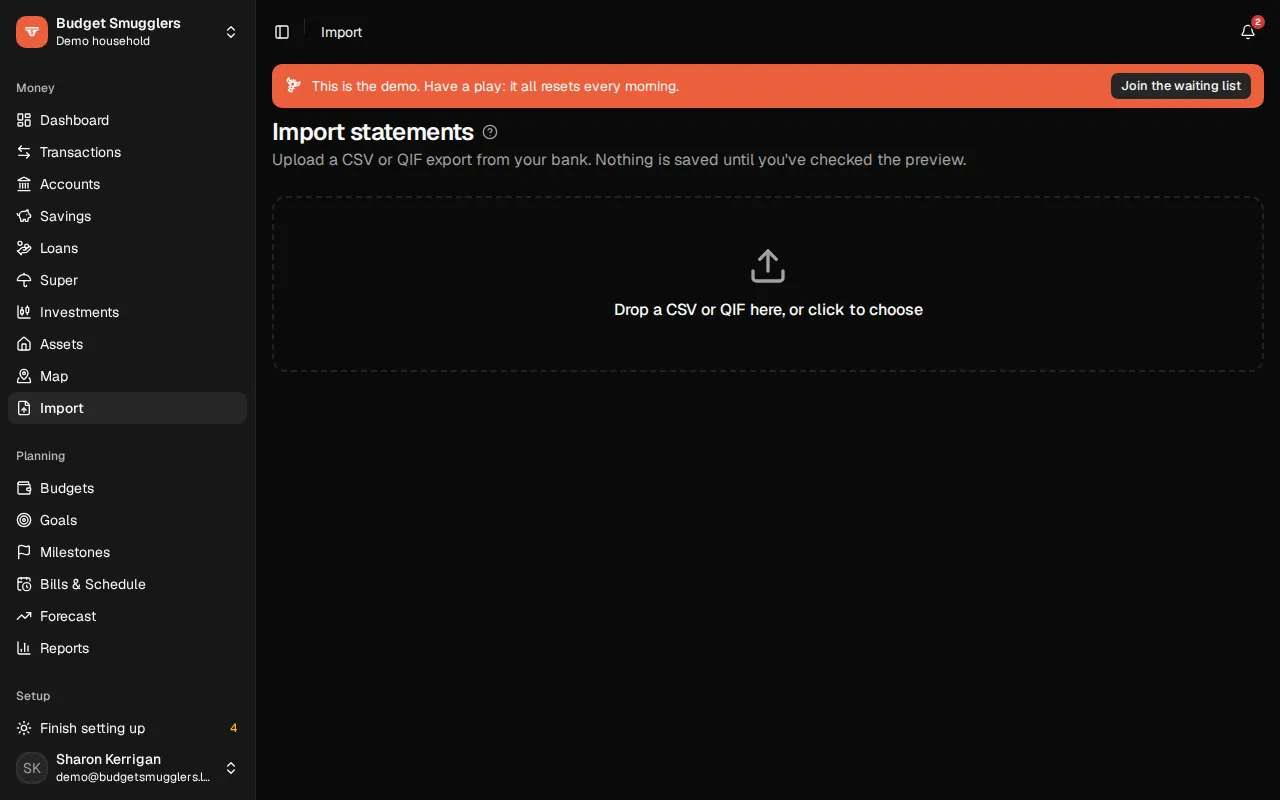Click the Map pin icon
This screenshot has width=1280, height=800.
(x=24, y=376)
